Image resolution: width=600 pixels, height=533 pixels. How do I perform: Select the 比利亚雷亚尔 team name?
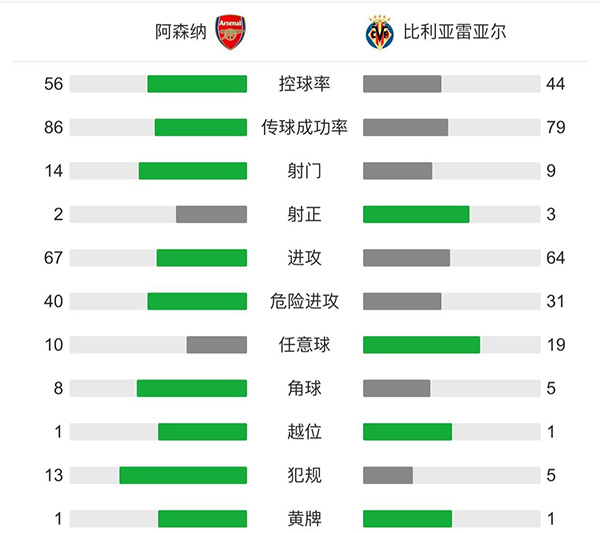click(449, 32)
